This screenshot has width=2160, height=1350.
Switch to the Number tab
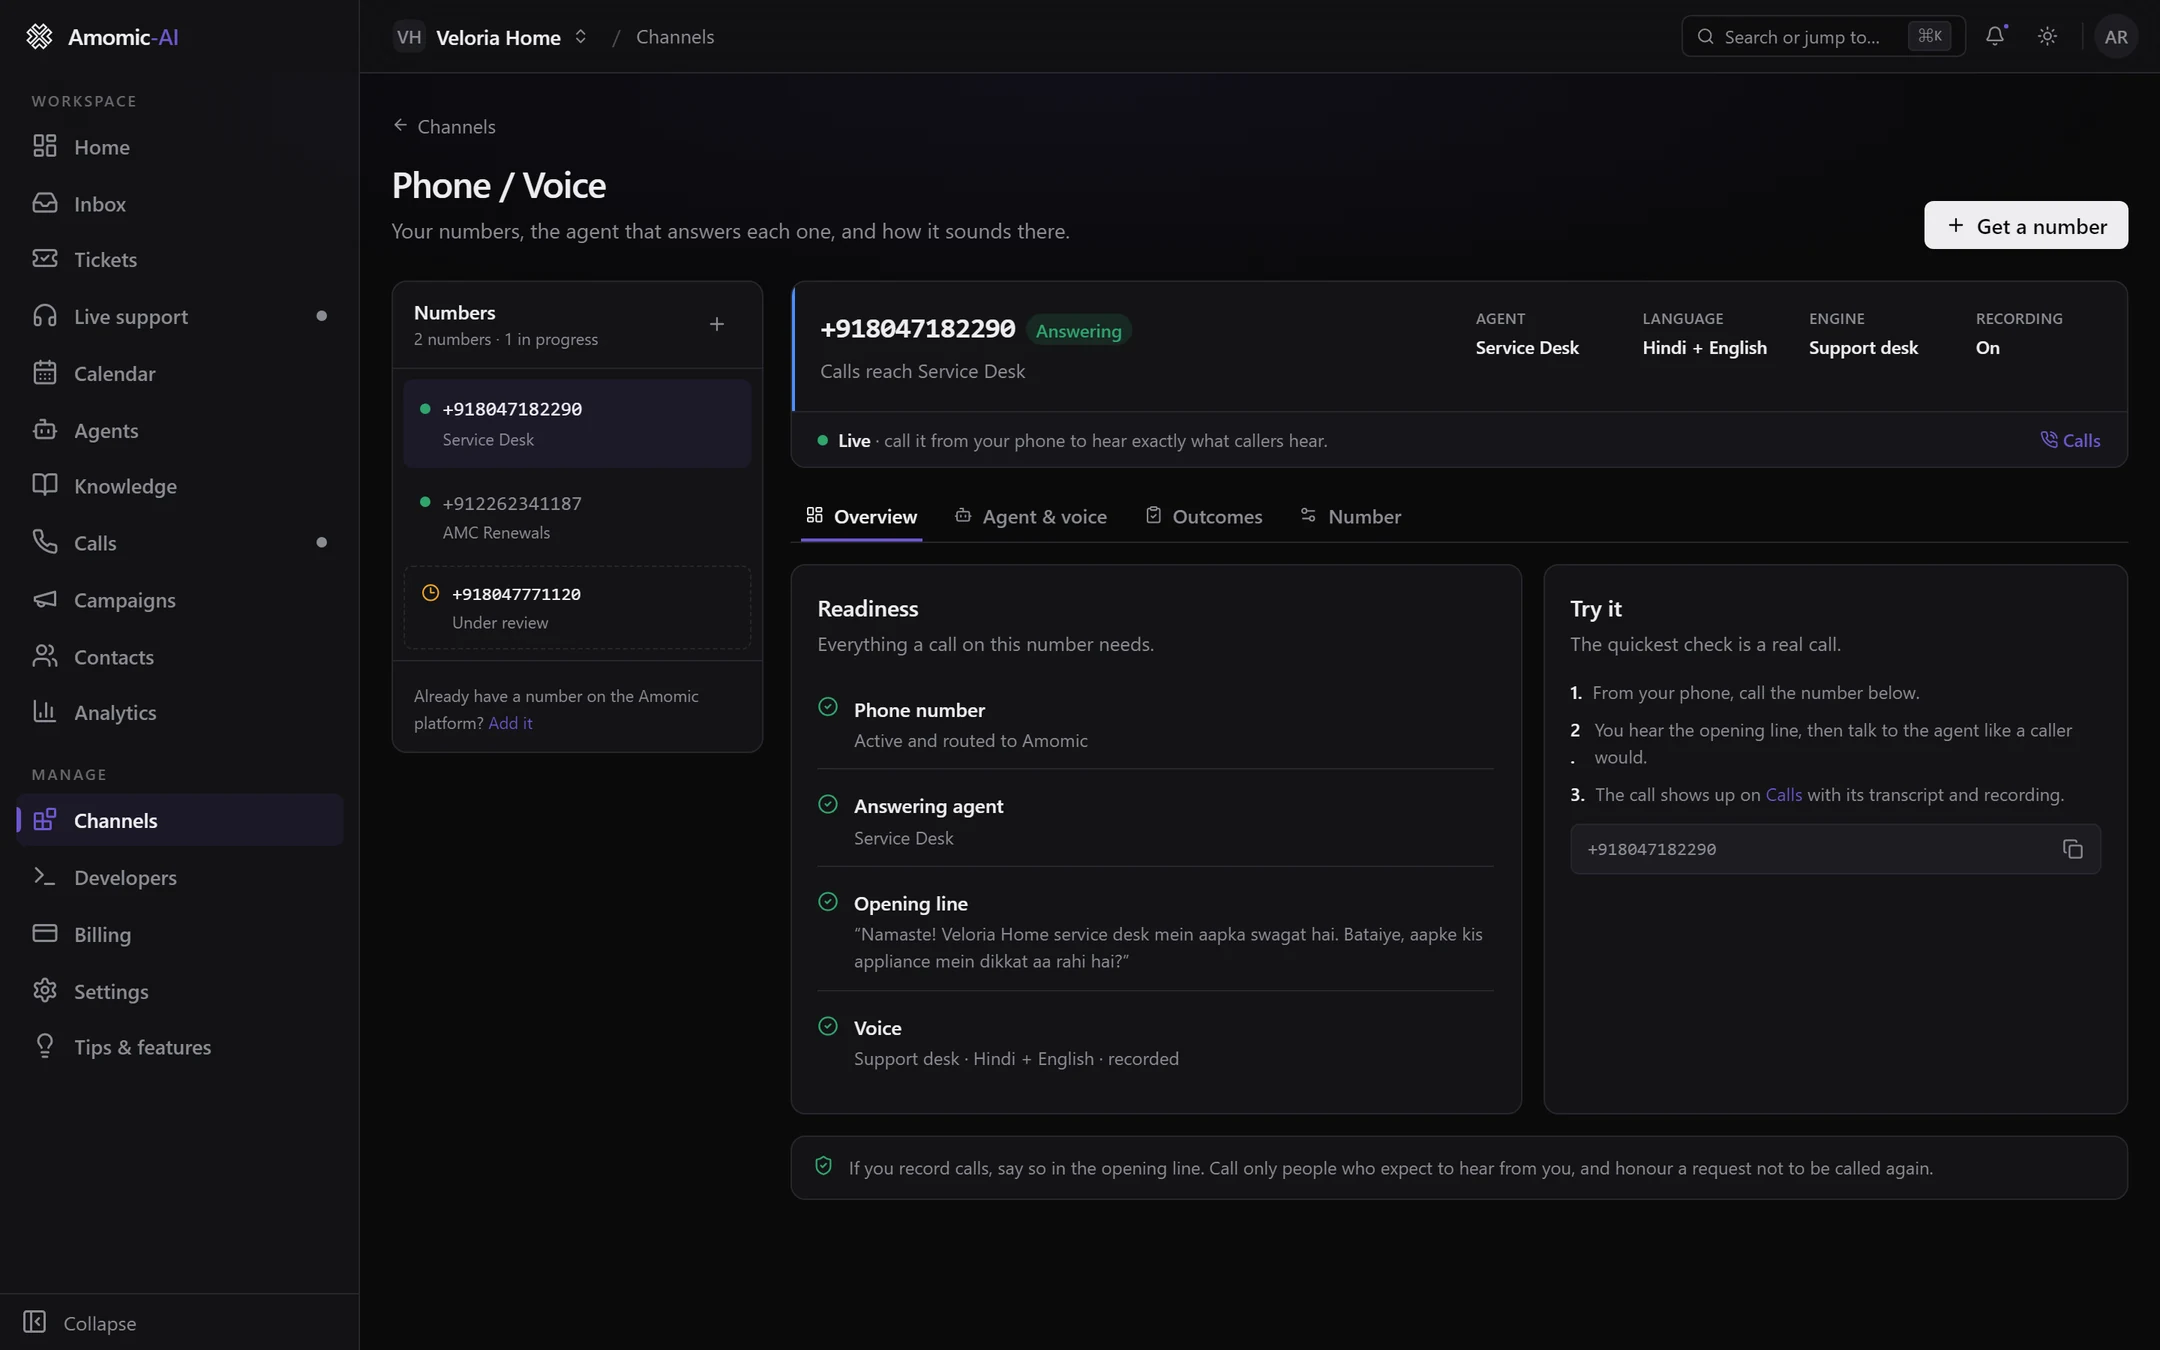[1351, 516]
